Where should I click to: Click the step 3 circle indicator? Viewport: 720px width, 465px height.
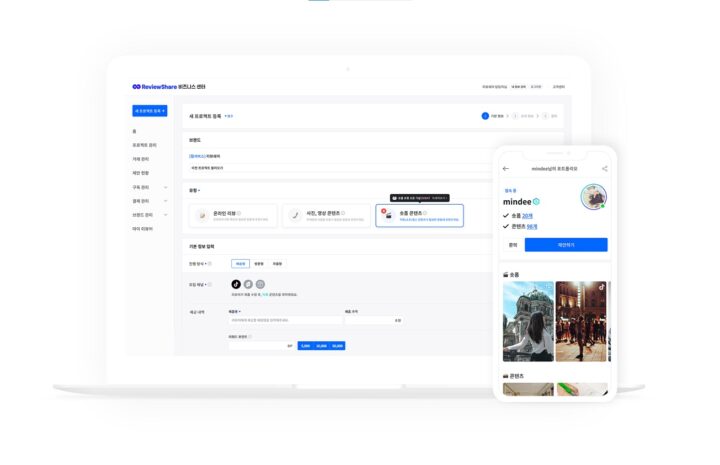point(545,116)
